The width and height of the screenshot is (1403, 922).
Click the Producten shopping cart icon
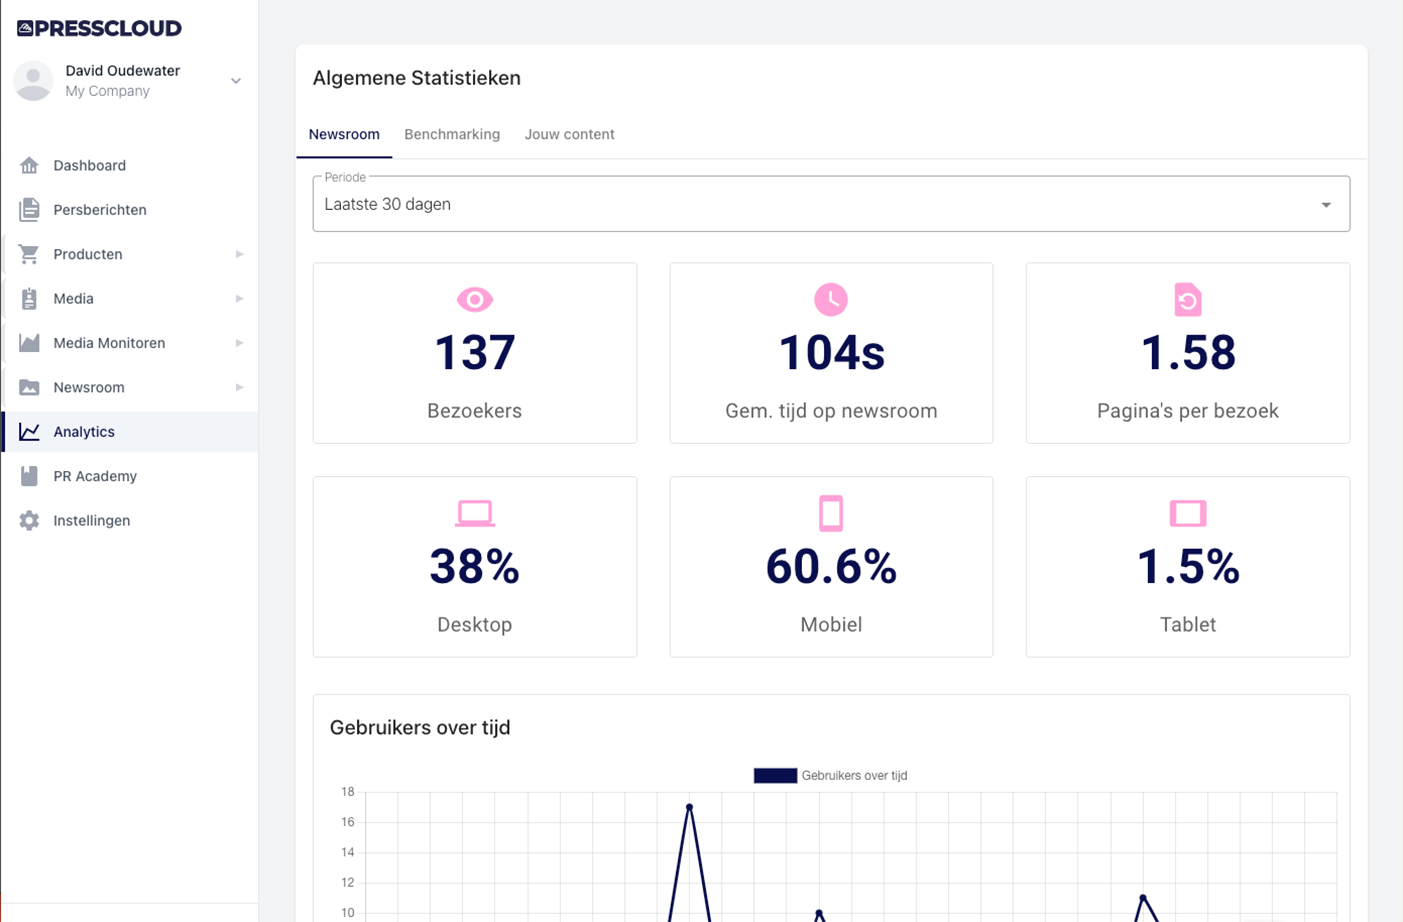point(29,254)
